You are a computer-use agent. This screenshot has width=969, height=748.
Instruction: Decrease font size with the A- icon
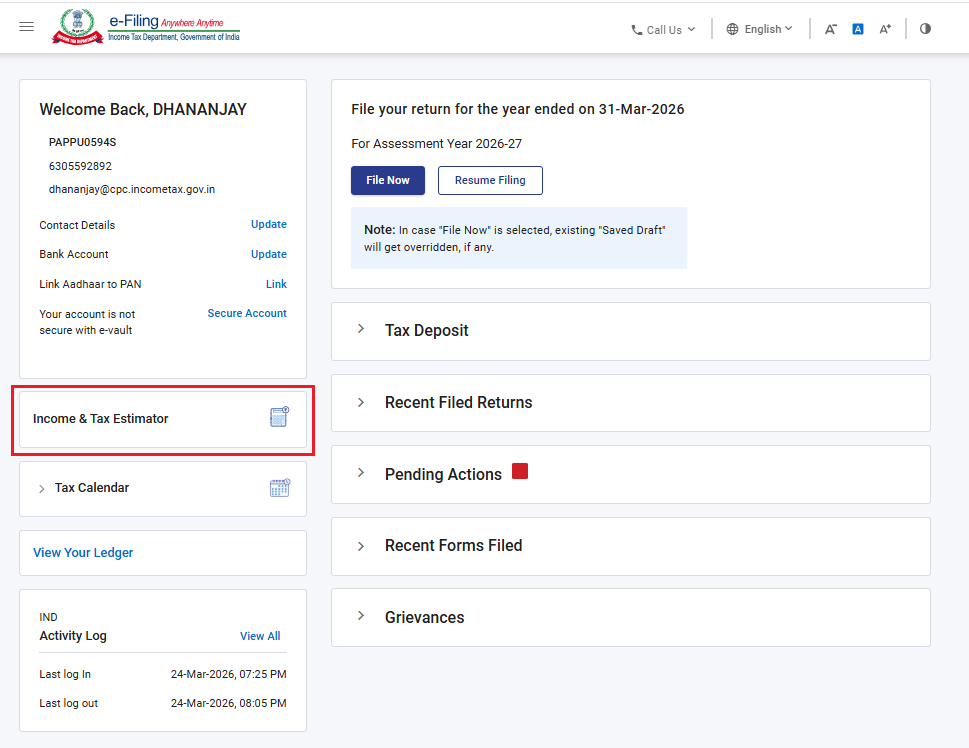point(831,29)
